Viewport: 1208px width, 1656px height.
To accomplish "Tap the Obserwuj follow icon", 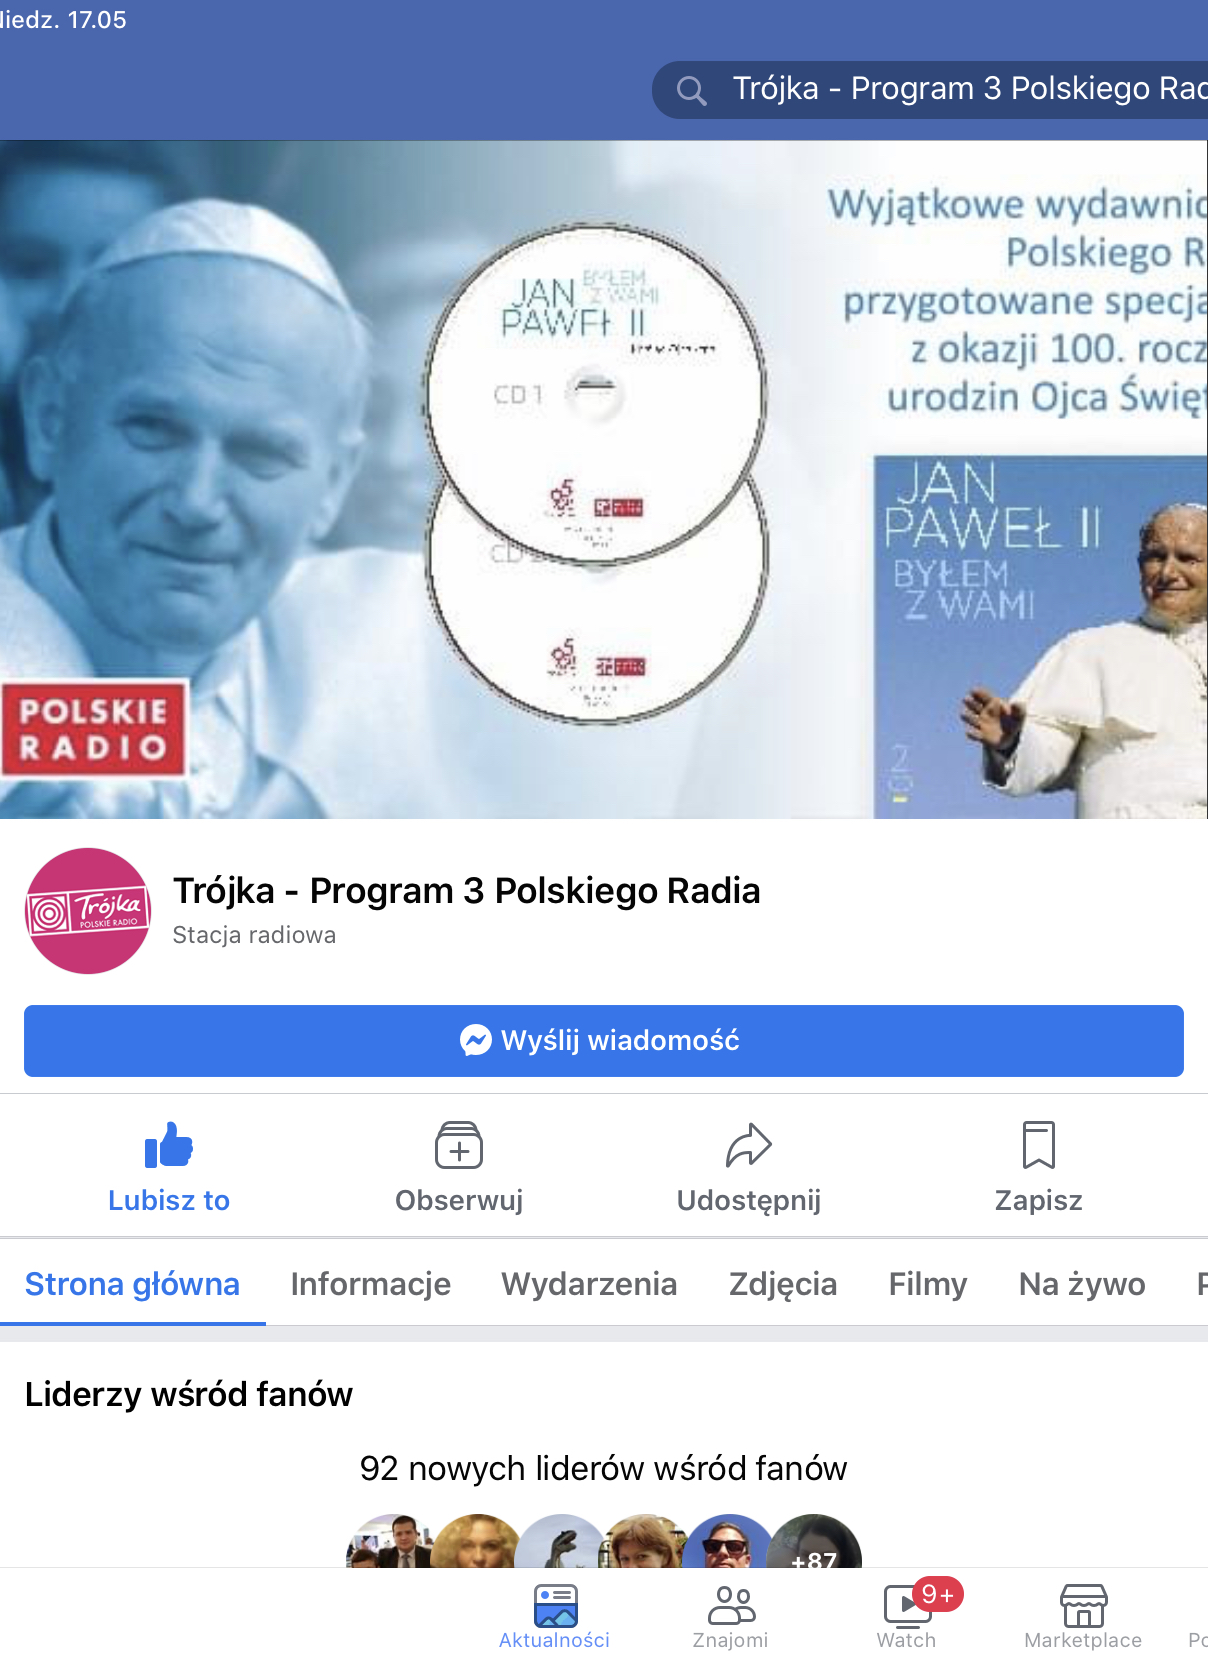I will pos(459,1145).
